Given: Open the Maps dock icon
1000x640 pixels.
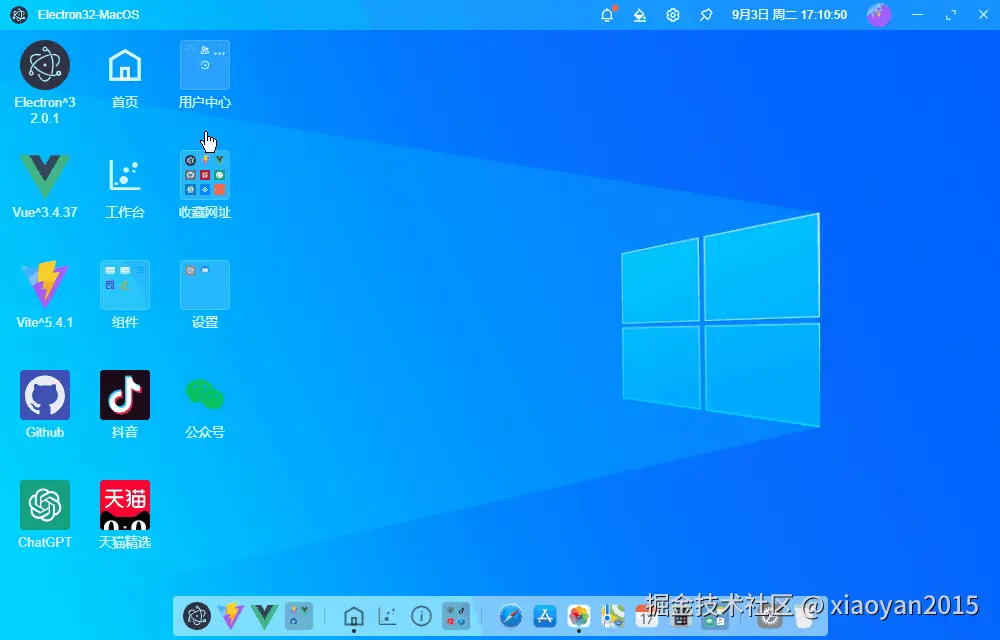Looking at the screenshot, I should pos(612,616).
